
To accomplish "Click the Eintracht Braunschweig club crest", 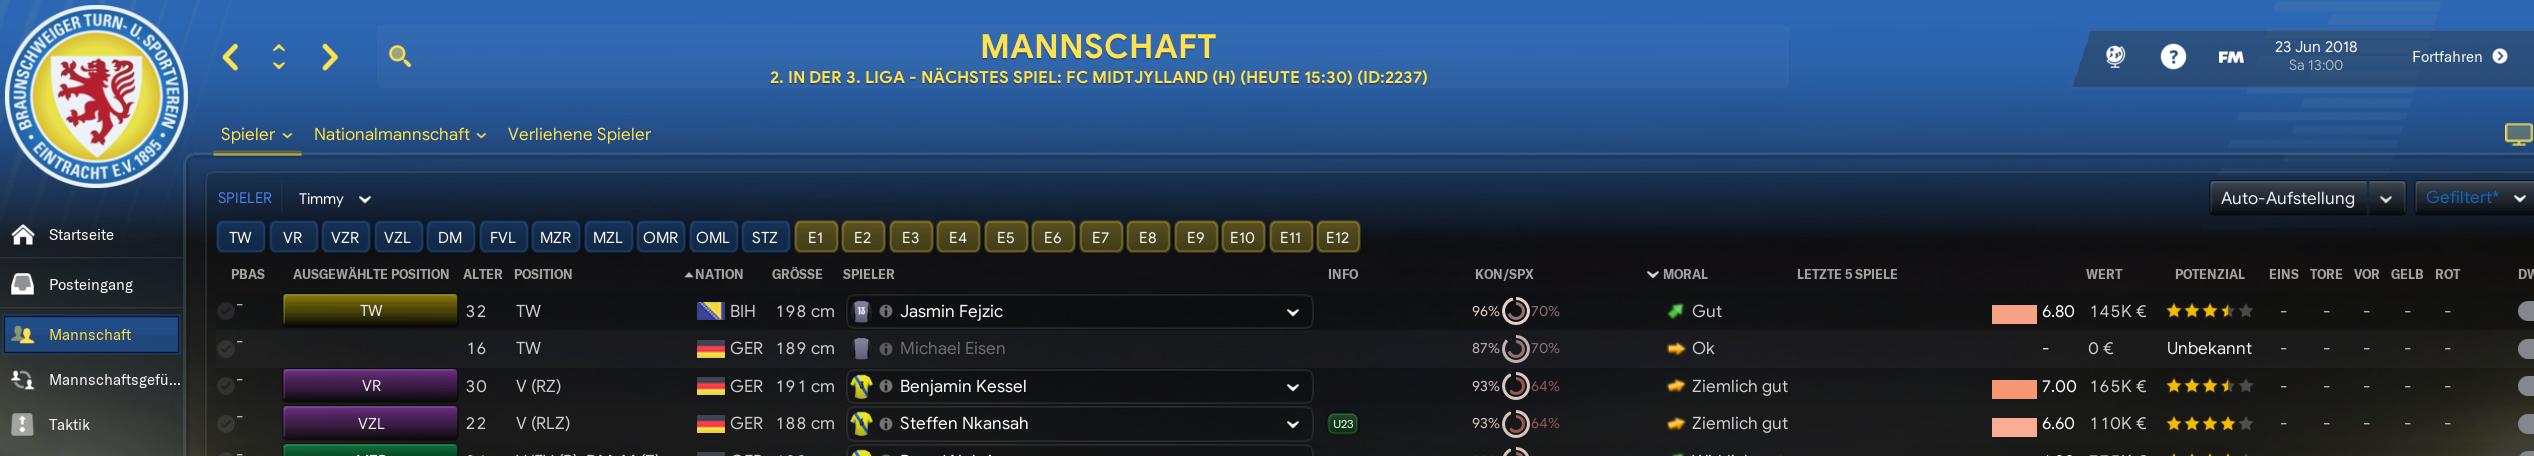I will tap(96, 96).
